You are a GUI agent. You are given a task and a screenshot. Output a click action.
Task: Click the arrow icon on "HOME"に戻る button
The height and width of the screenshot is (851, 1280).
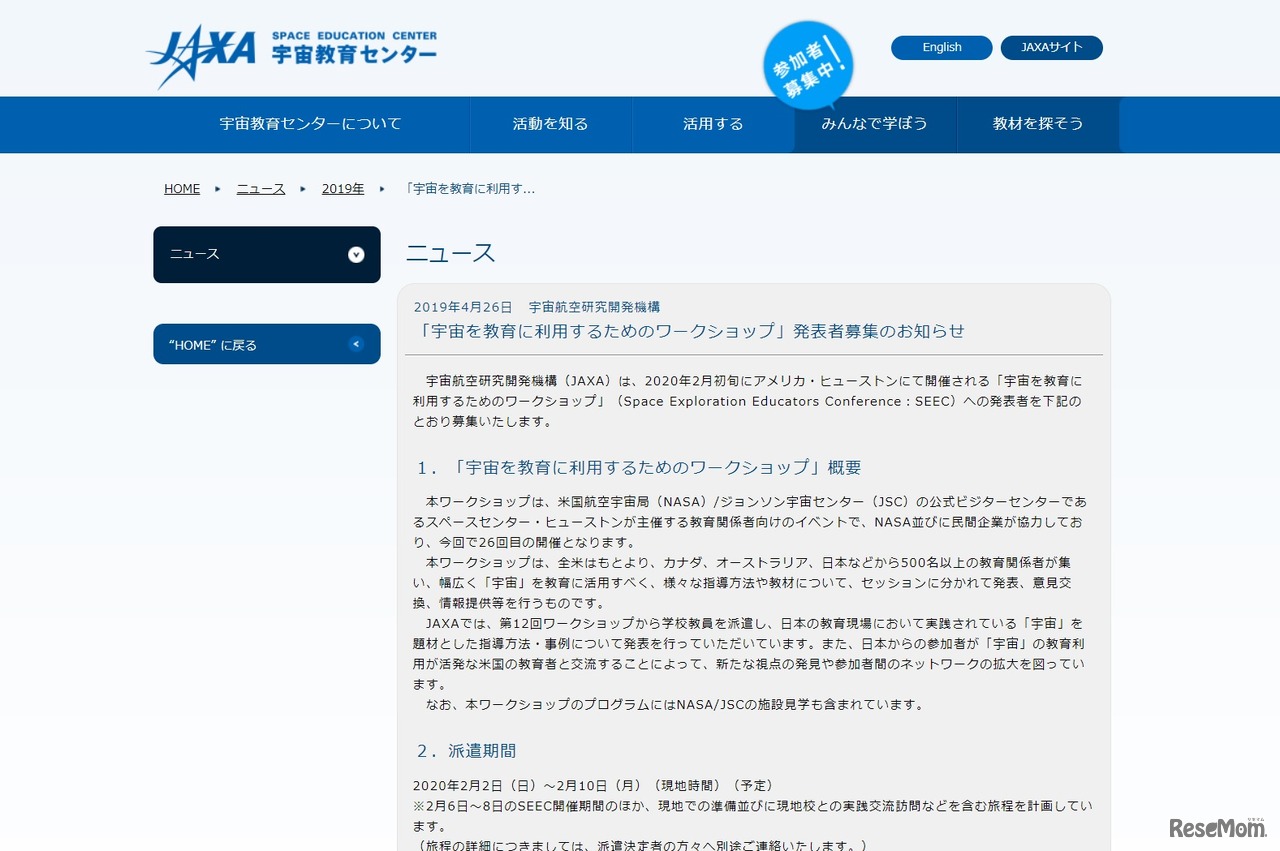click(x=356, y=344)
